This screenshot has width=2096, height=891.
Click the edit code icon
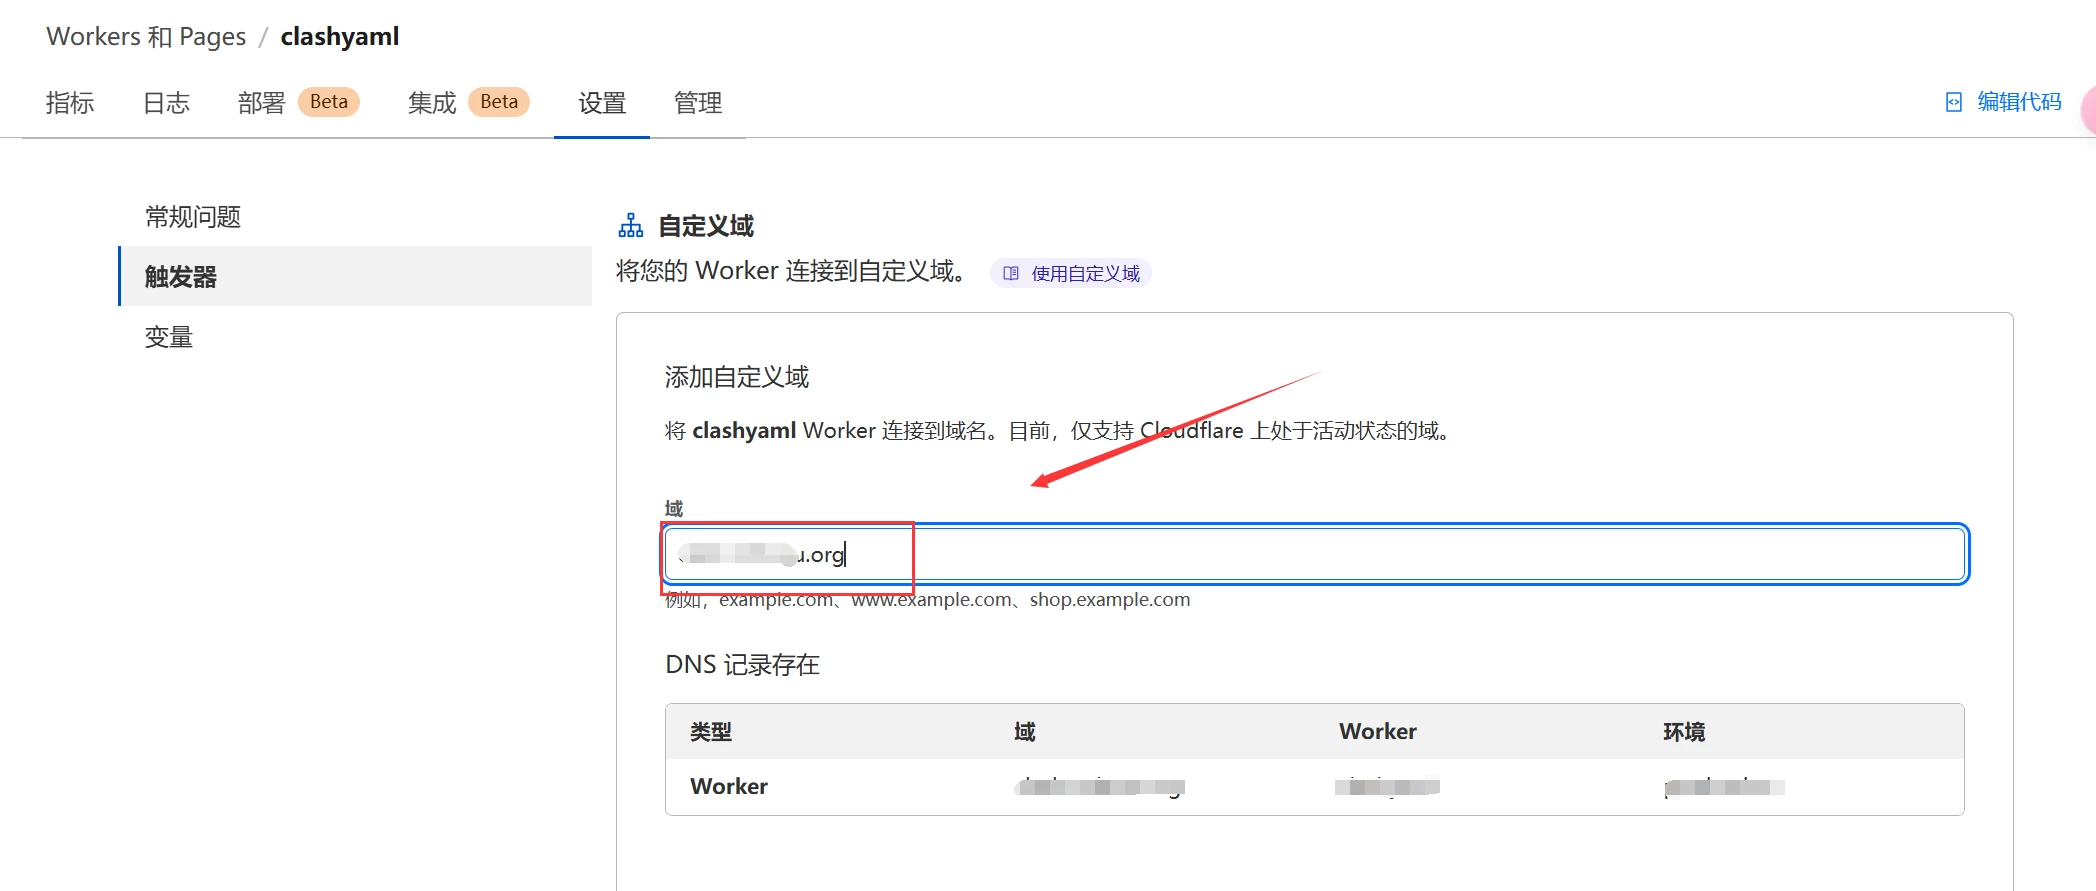tap(1953, 102)
